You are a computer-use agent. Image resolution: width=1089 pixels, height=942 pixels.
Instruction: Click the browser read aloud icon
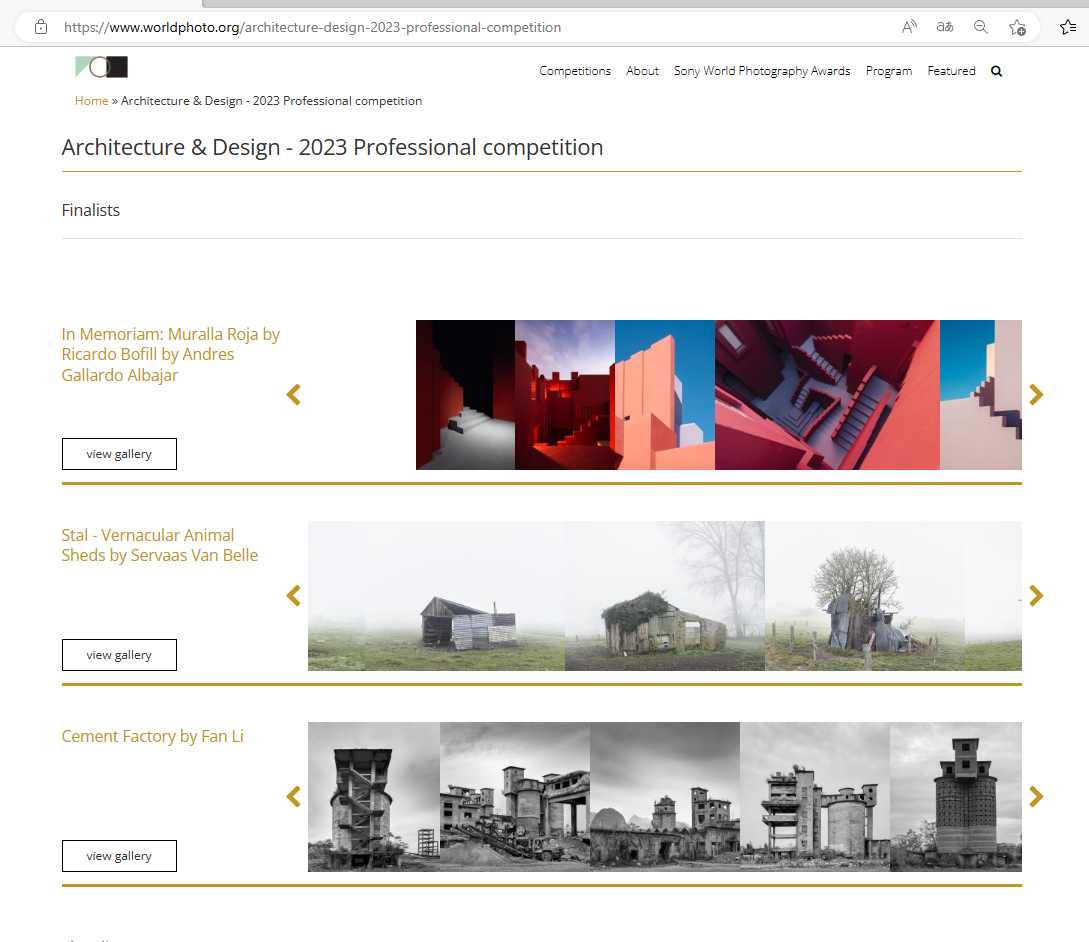(909, 27)
